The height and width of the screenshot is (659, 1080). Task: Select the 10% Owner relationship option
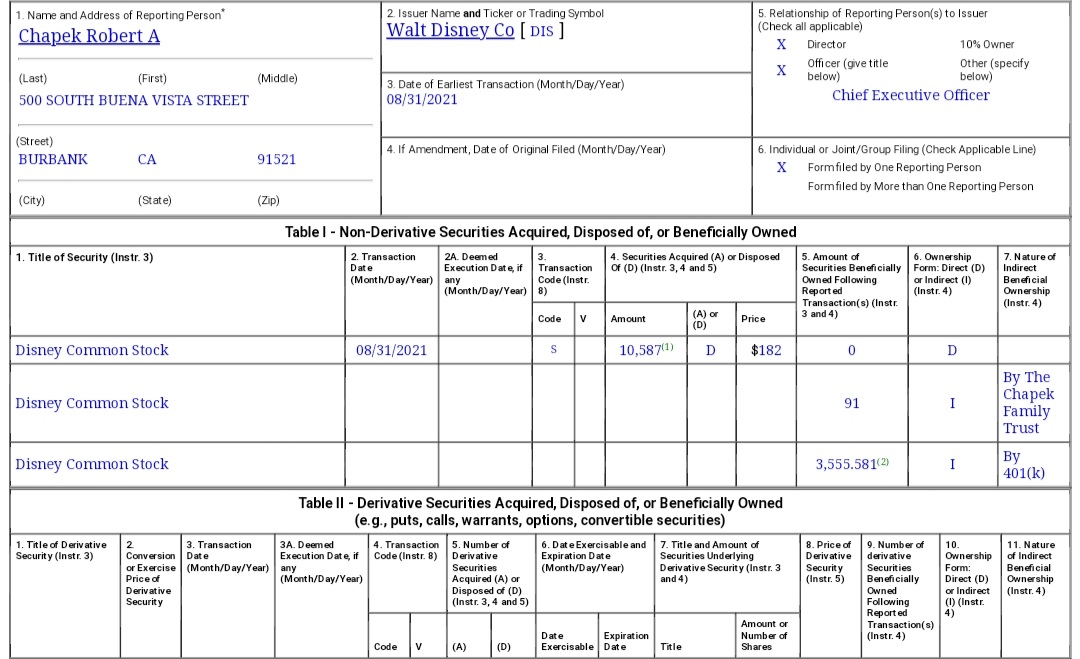[986, 45]
